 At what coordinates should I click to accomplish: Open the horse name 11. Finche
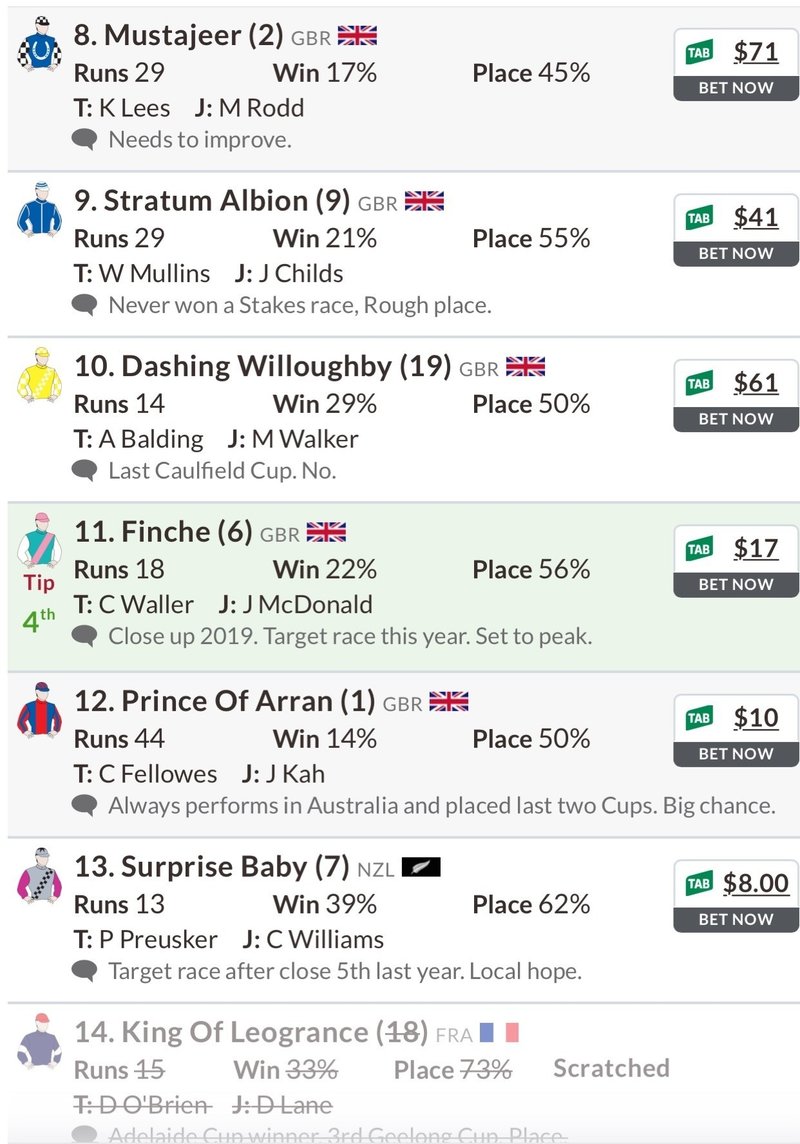(x=163, y=532)
